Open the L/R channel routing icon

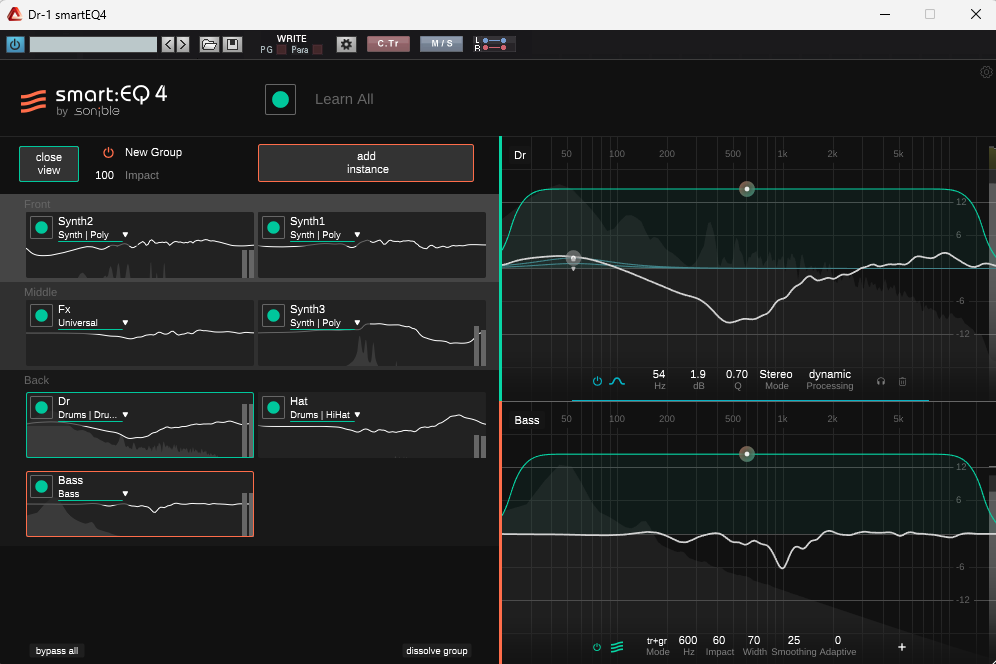pos(494,44)
